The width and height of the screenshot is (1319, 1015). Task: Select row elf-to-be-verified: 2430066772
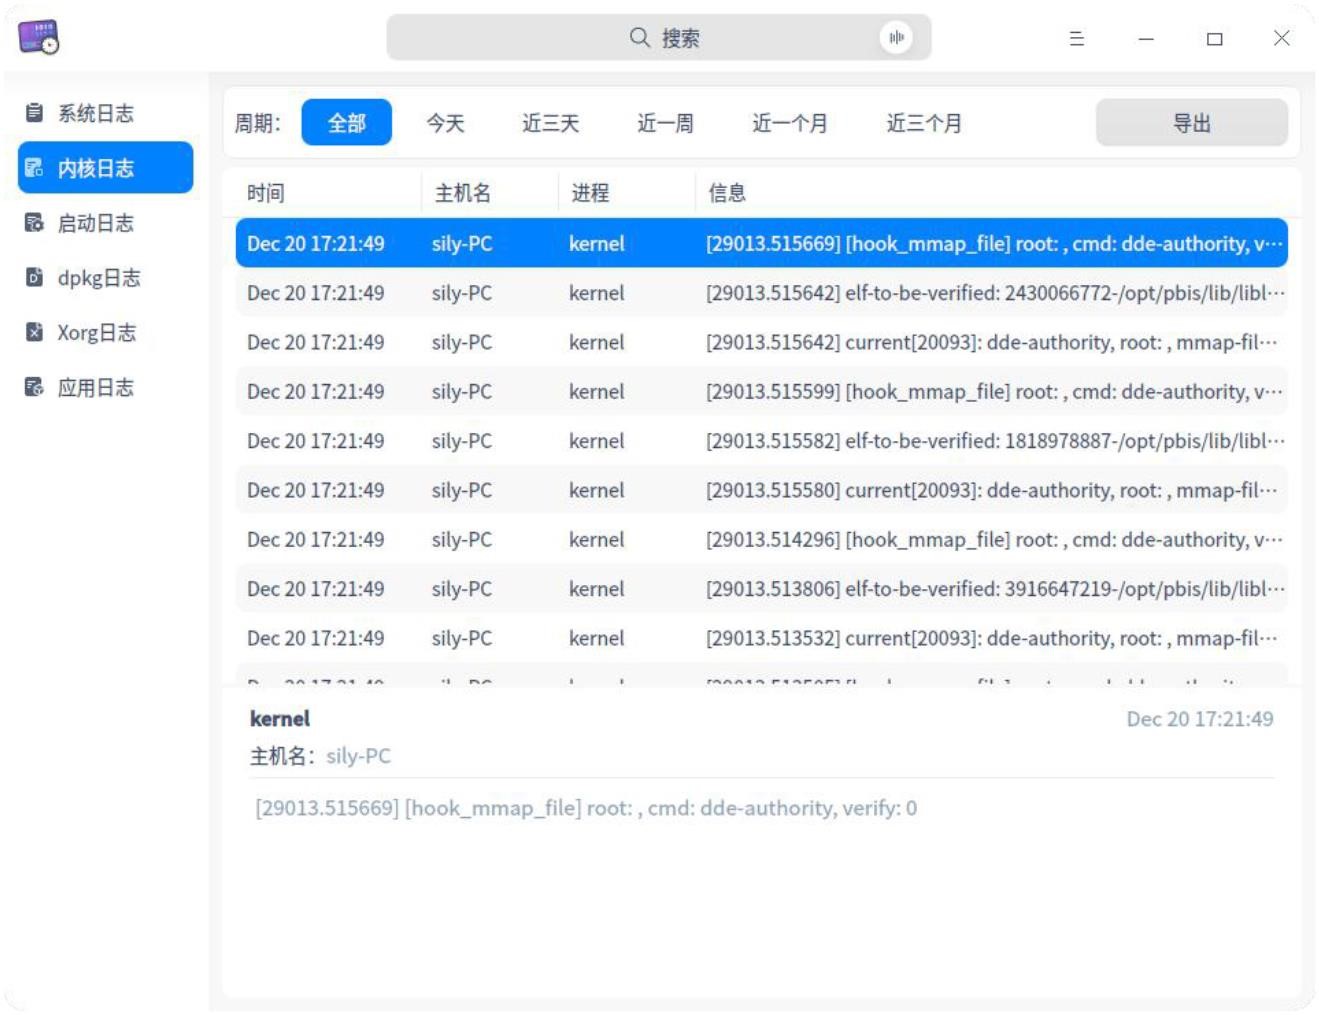point(762,293)
